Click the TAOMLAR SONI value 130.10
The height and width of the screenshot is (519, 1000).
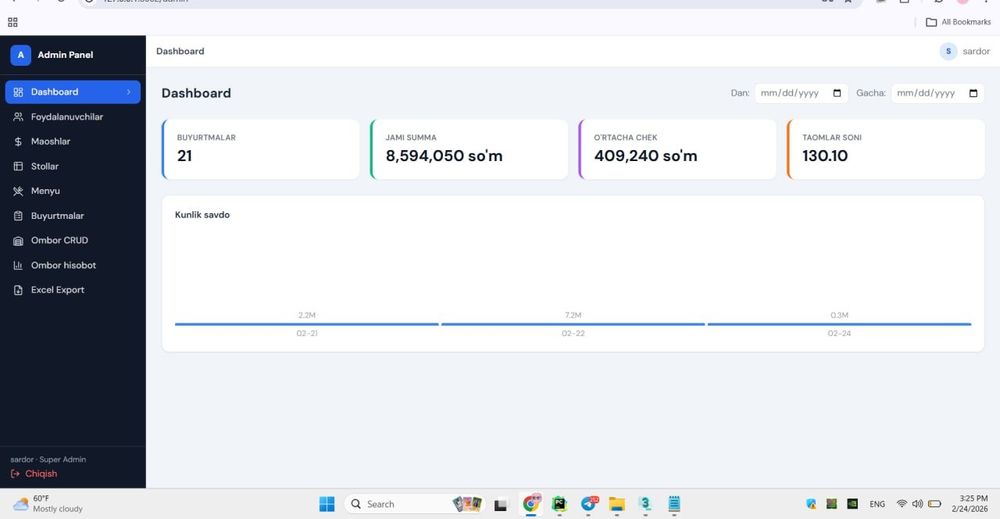coord(825,156)
